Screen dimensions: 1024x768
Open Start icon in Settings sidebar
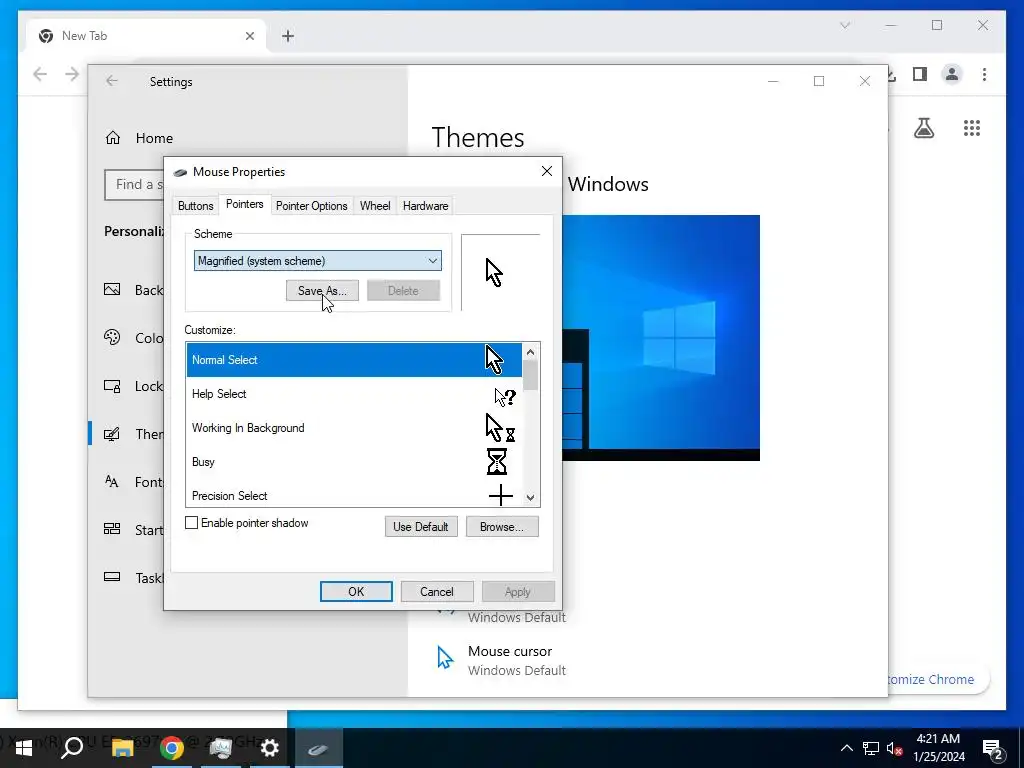pyautogui.click(x=112, y=529)
